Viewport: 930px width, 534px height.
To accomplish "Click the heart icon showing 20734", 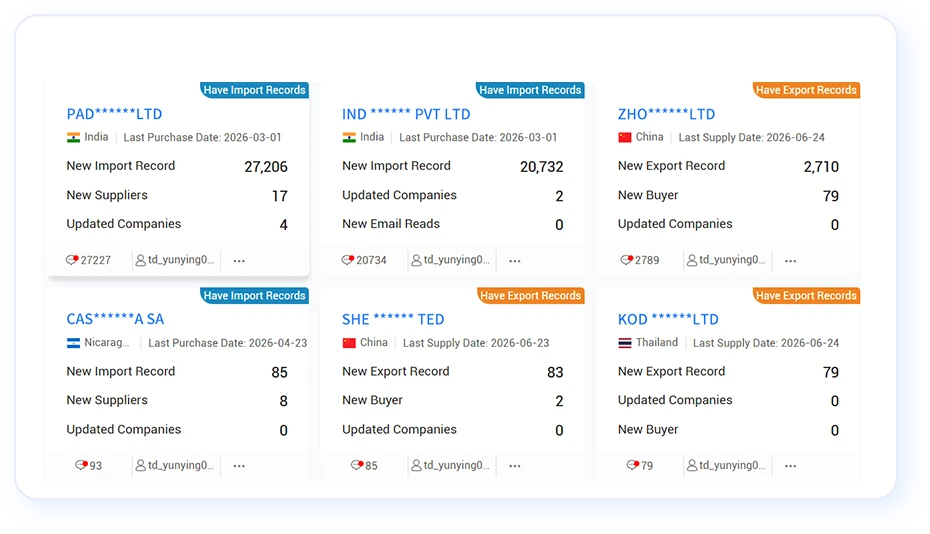I will (x=348, y=260).
